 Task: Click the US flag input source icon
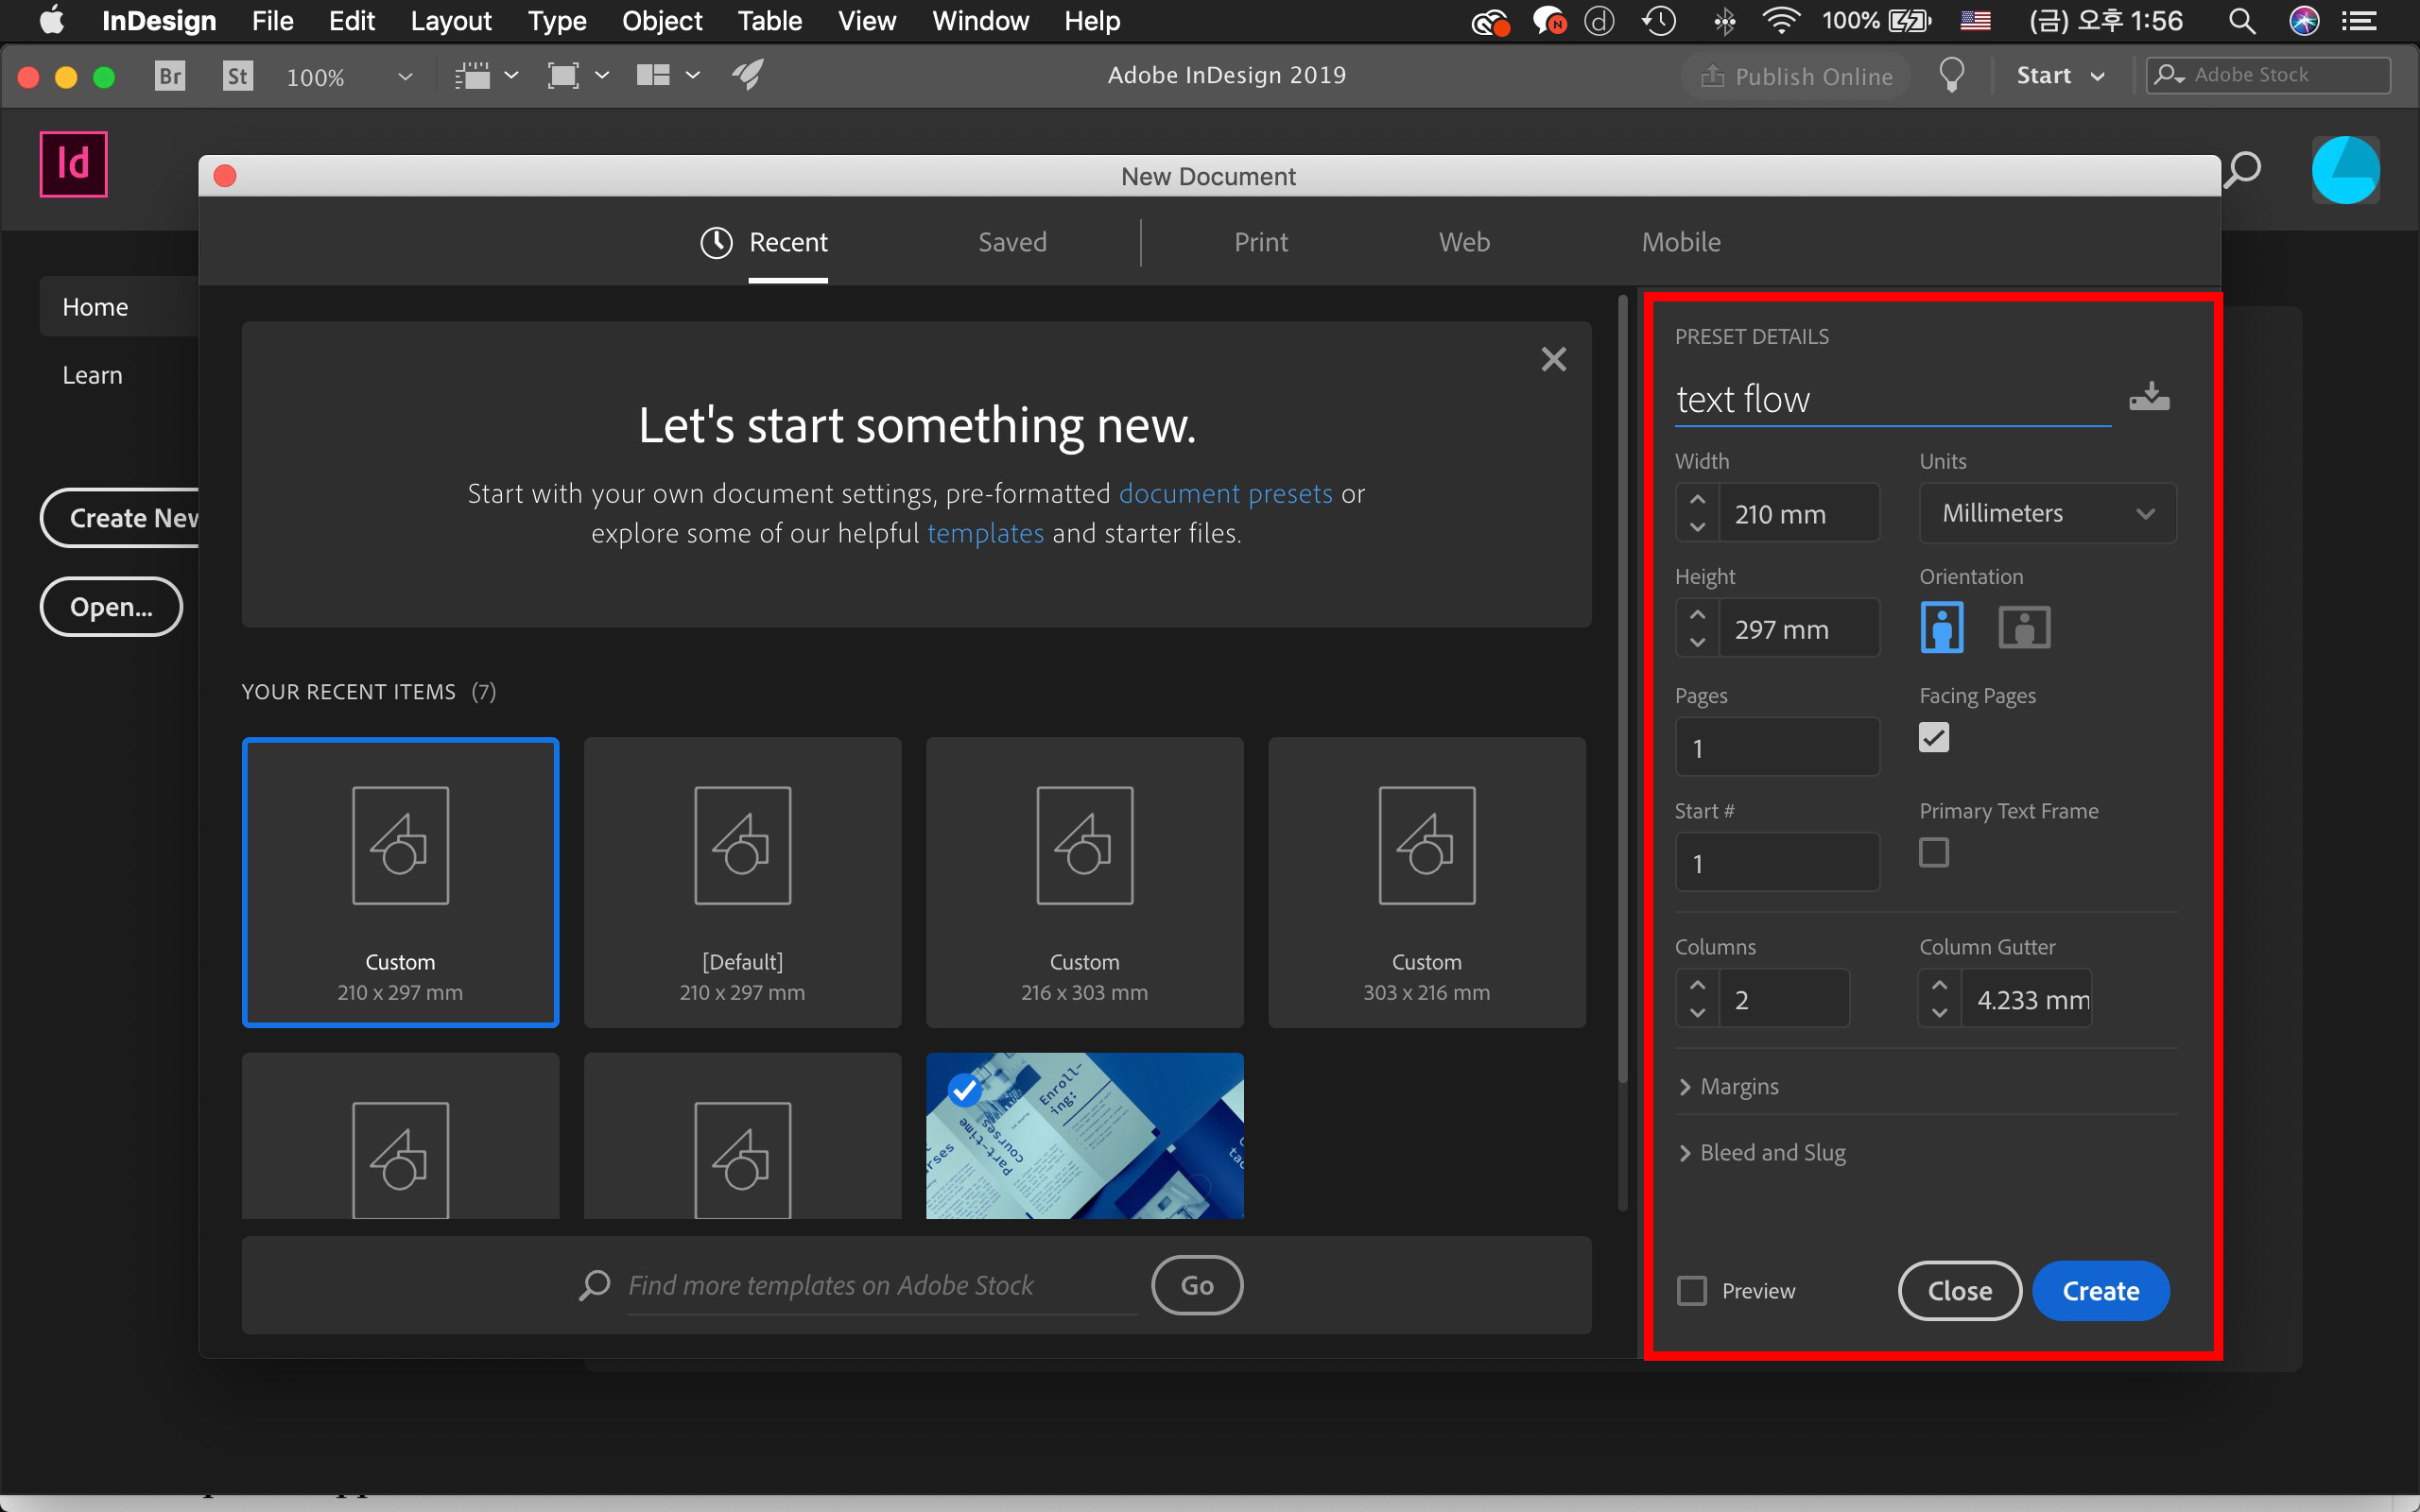pos(1975,21)
